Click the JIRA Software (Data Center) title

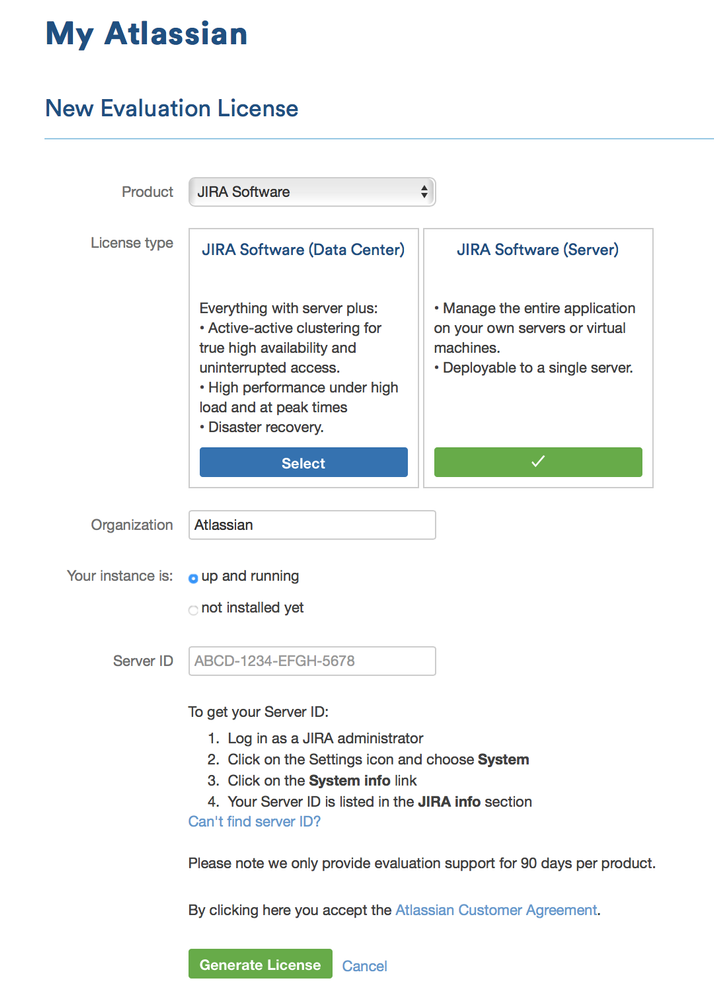[303, 250]
